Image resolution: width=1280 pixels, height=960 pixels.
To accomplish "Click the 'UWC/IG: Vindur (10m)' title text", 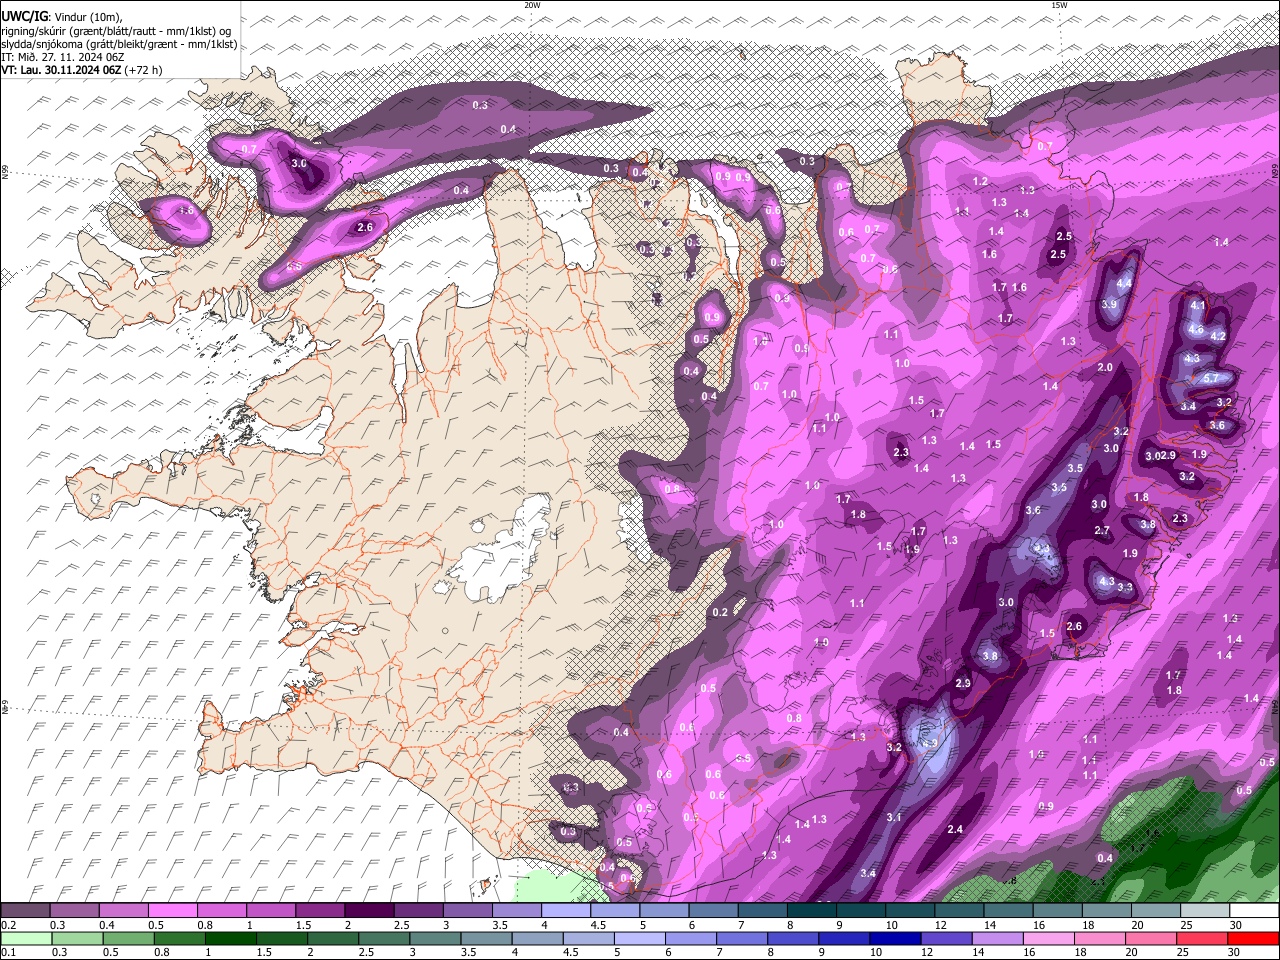I will point(62,15).
